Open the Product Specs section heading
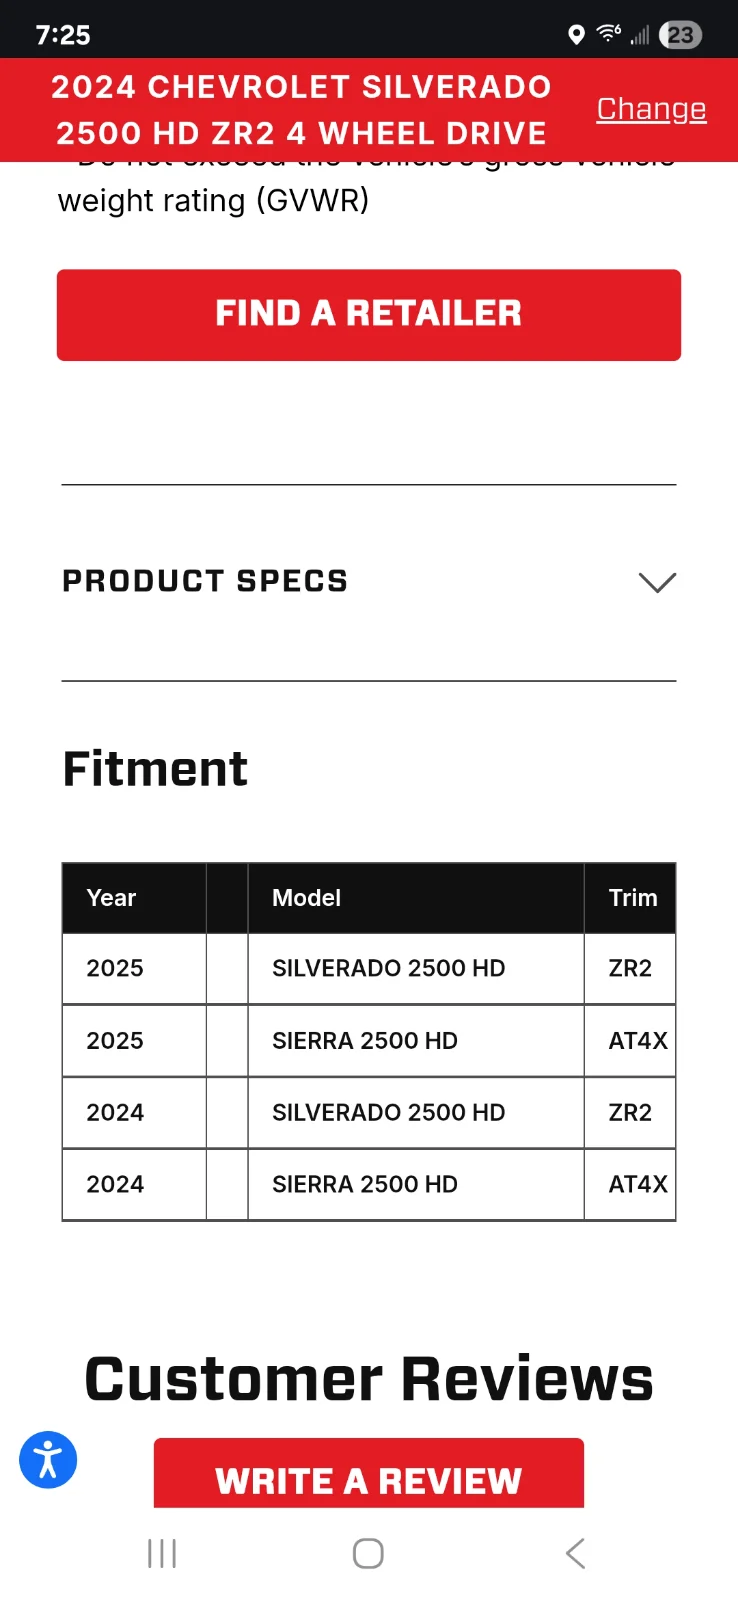 (205, 581)
